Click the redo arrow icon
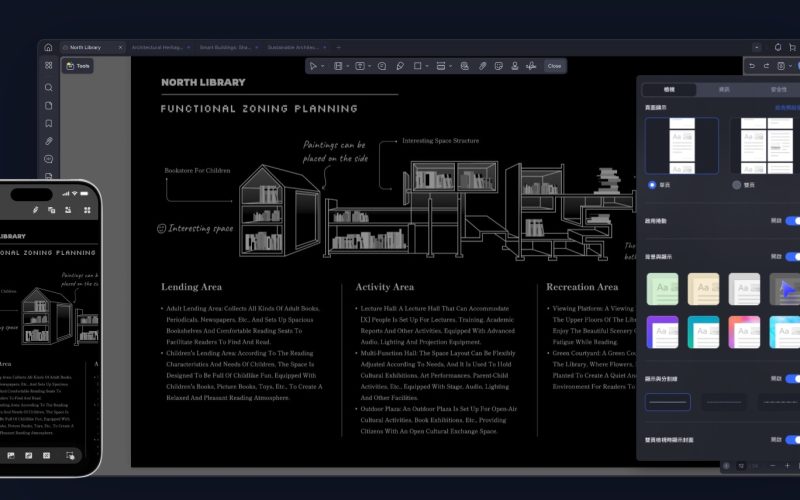This screenshot has width=800, height=500. point(766,66)
